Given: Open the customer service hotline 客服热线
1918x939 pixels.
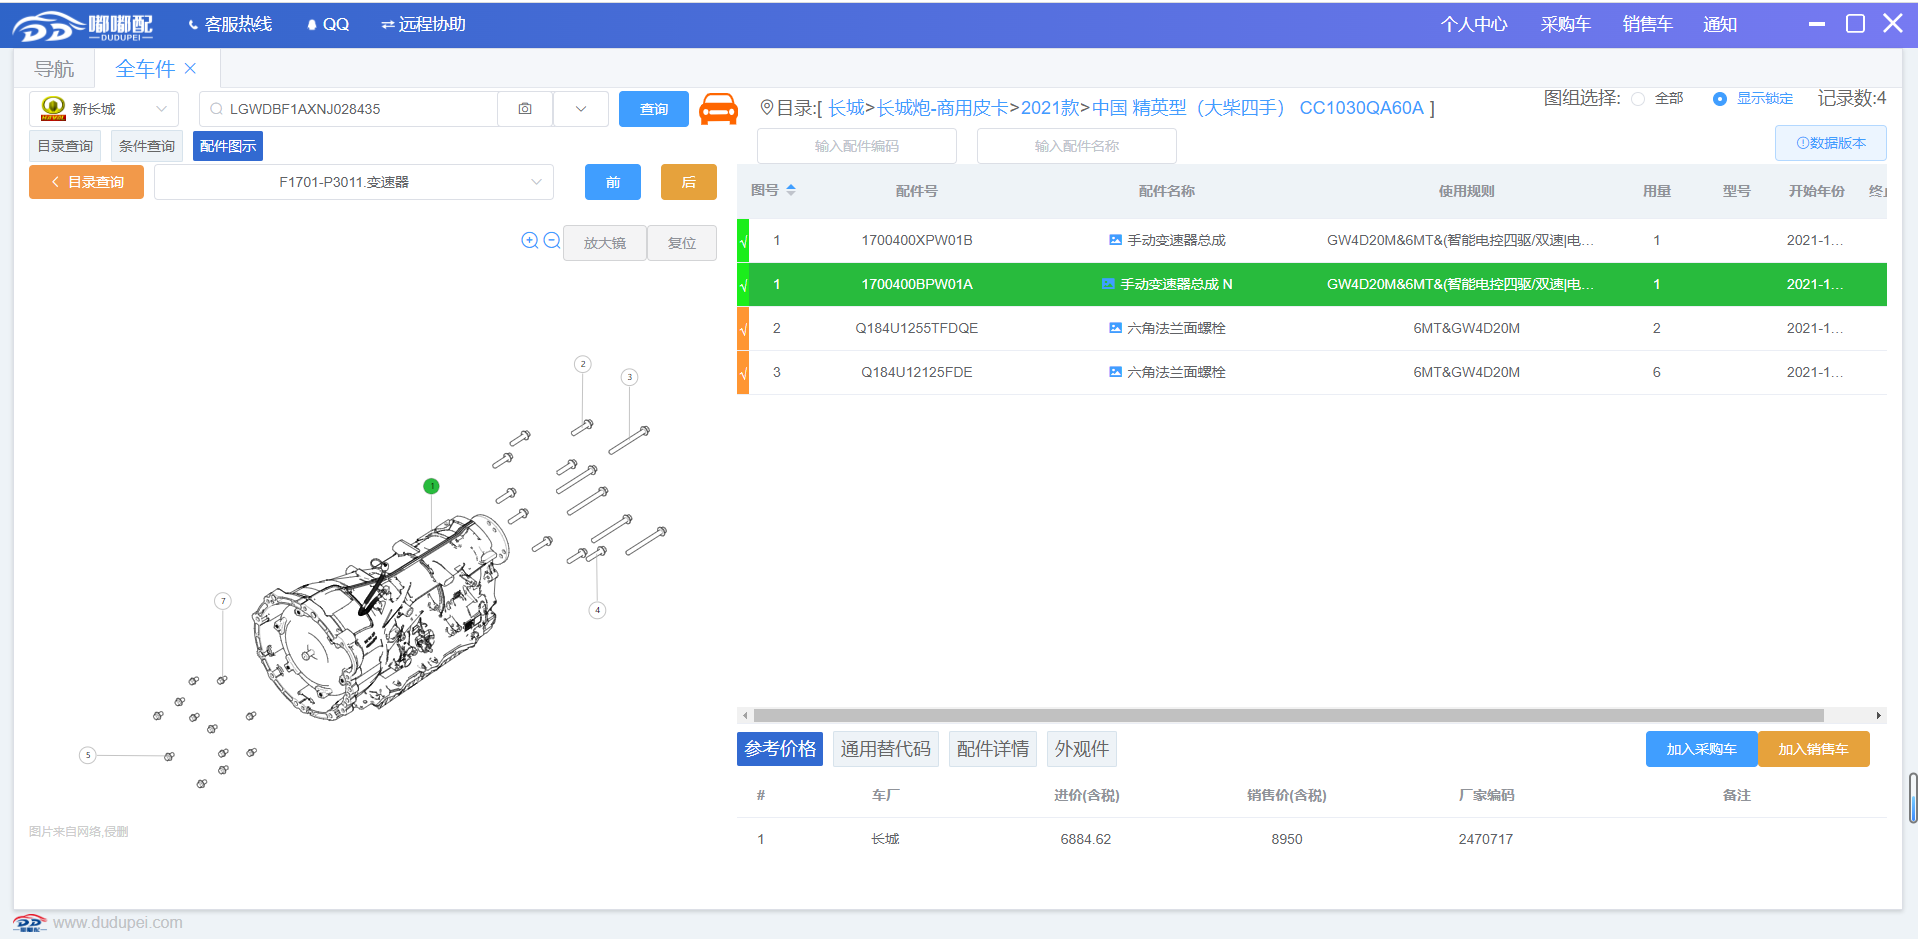Looking at the screenshot, I should point(230,24).
